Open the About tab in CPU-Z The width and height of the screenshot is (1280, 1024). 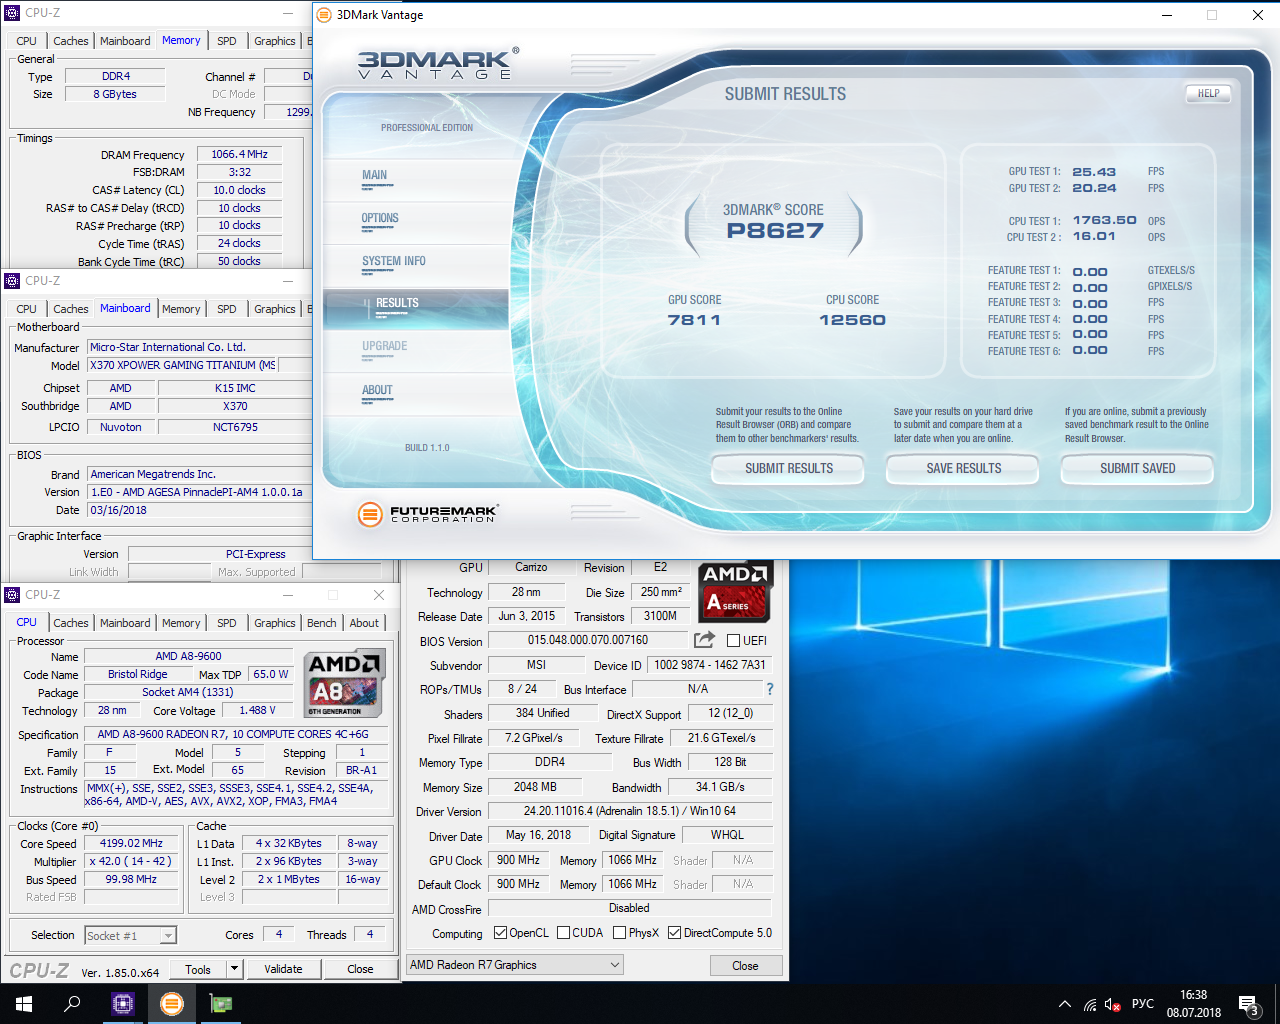[x=364, y=623]
